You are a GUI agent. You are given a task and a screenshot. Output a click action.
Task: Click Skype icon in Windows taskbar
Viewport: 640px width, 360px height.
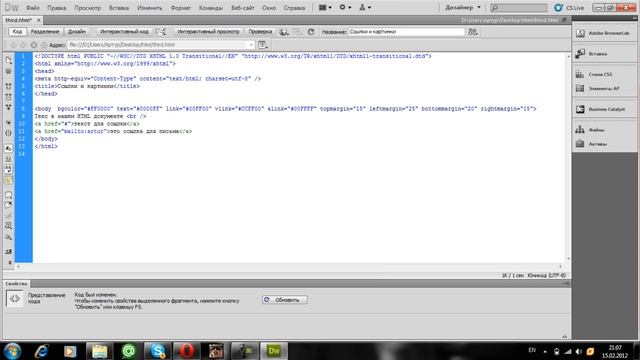tap(158, 351)
